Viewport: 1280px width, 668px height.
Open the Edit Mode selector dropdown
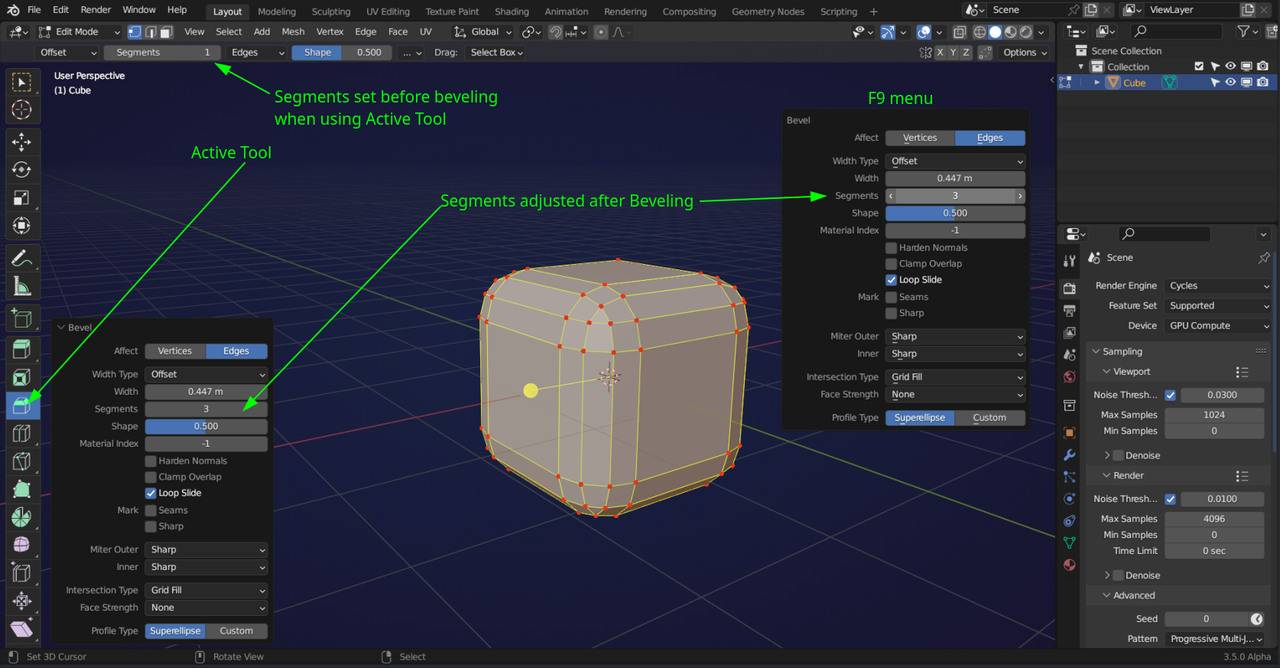80,32
